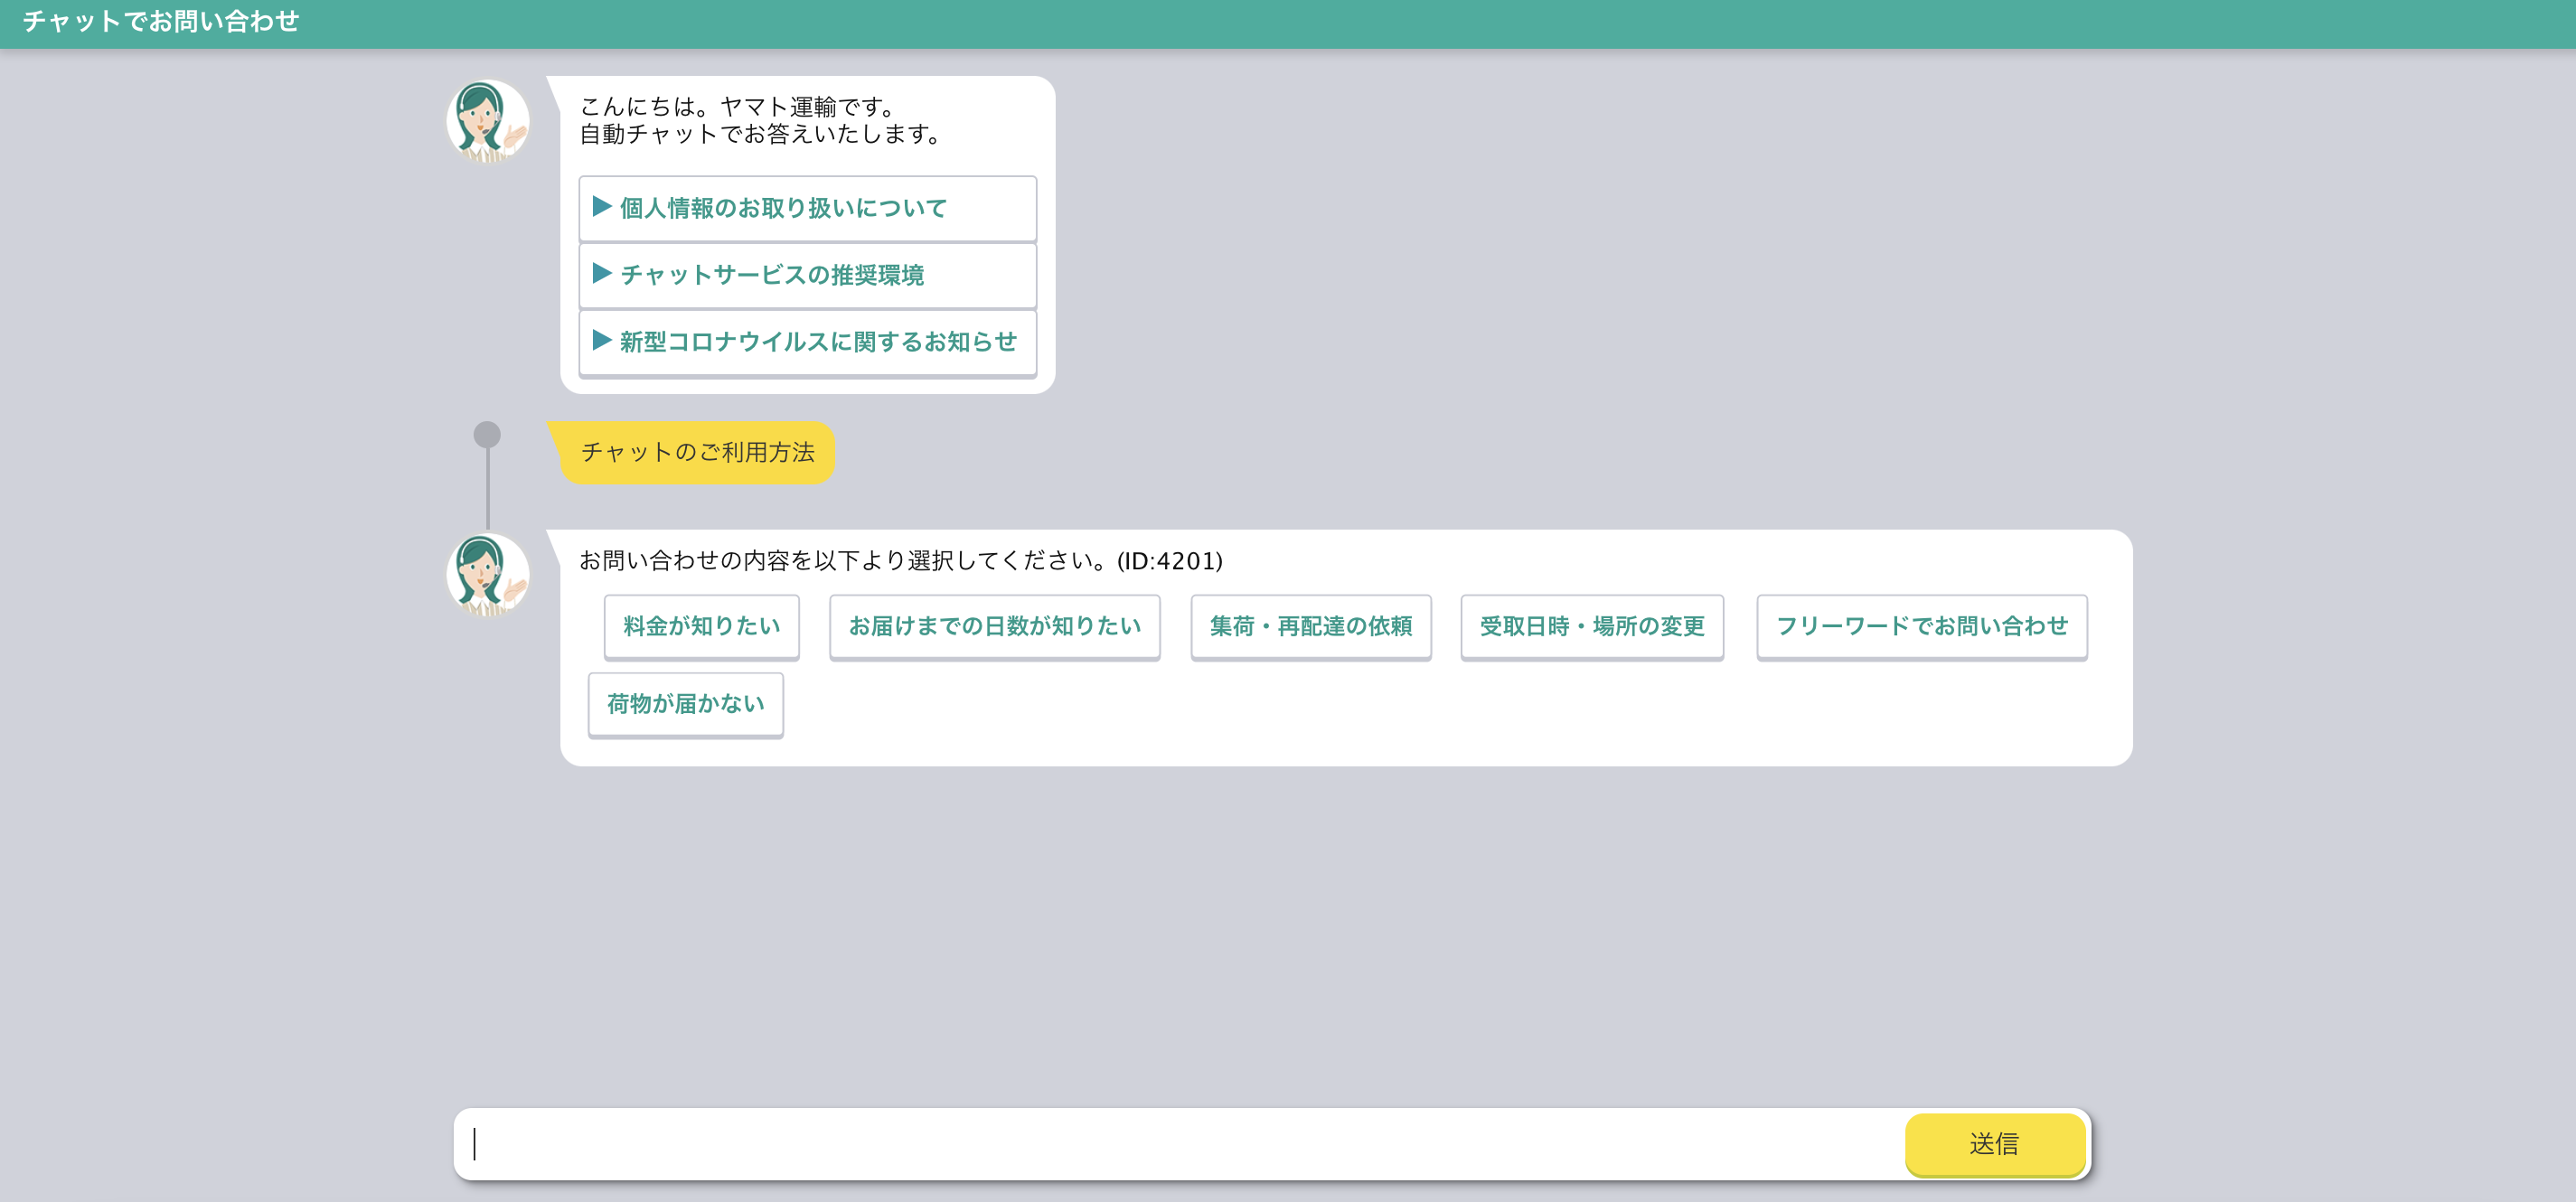The height and width of the screenshot is (1202, 2576).
Task: Click the greeting text こんにちは。ヤマト運輸です。
Action: tap(739, 106)
